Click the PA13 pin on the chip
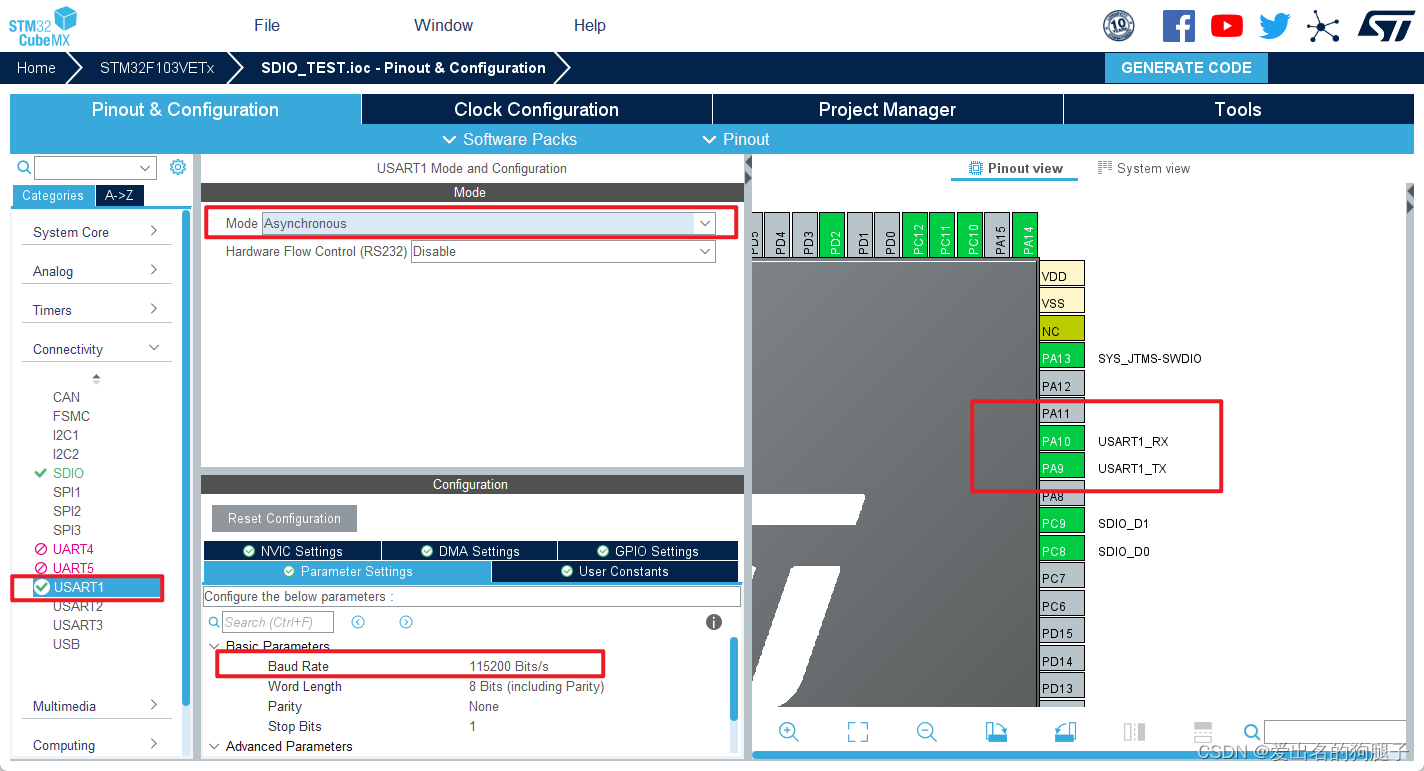1424x771 pixels. (1062, 358)
